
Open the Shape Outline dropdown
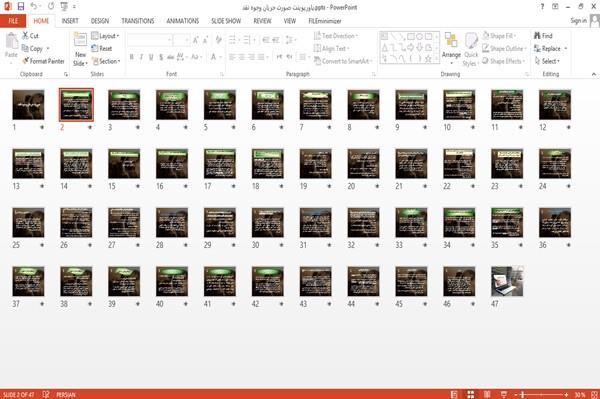tap(504, 48)
